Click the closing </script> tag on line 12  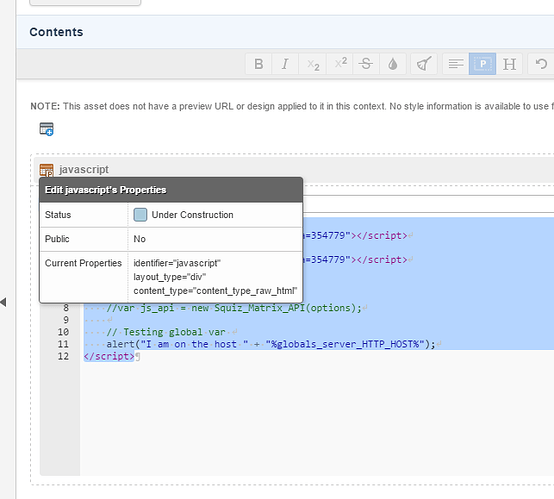point(109,356)
